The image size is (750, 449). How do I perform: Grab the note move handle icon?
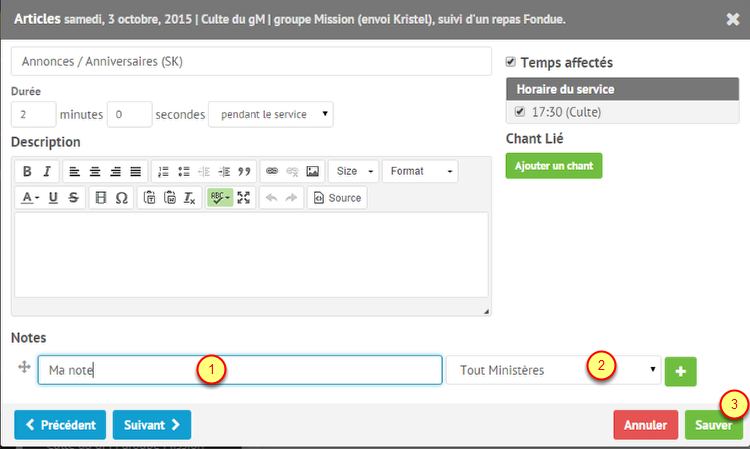[x=24, y=367]
